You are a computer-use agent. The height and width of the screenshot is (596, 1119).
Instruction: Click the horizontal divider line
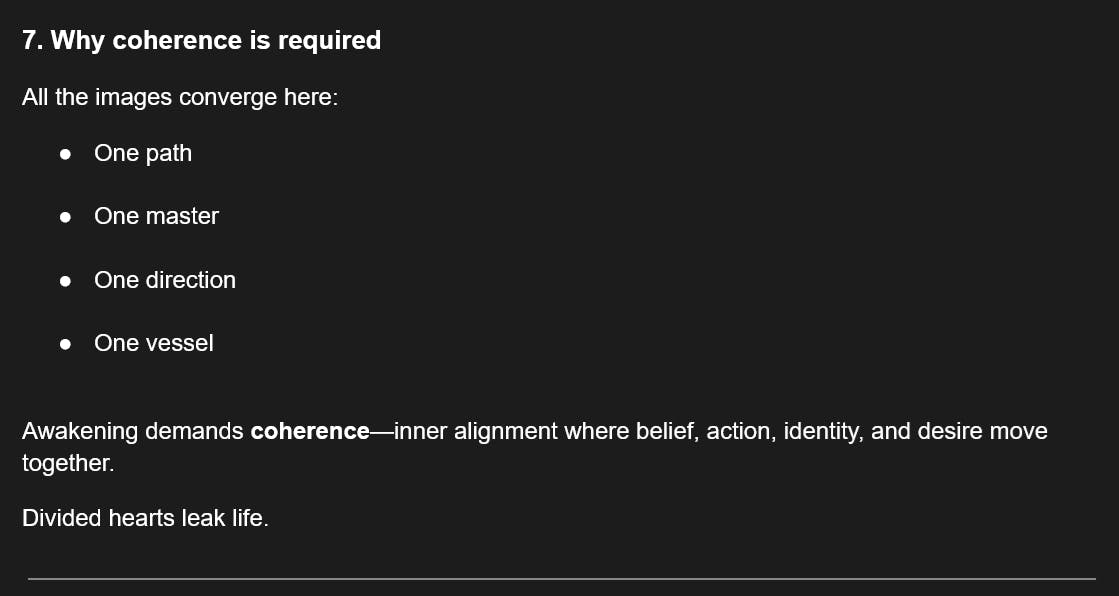pyautogui.click(x=560, y=578)
